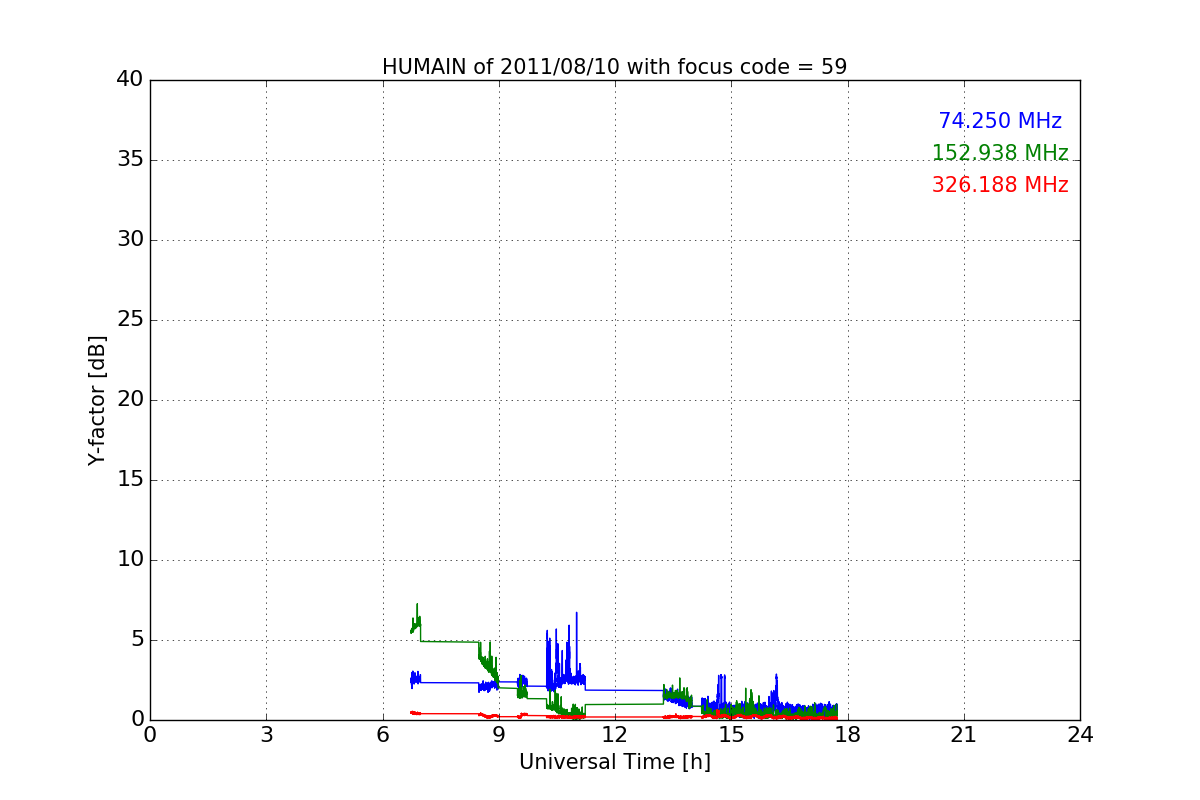
Task: Click the y-axis tick label '25'
Action: (130, 320)
